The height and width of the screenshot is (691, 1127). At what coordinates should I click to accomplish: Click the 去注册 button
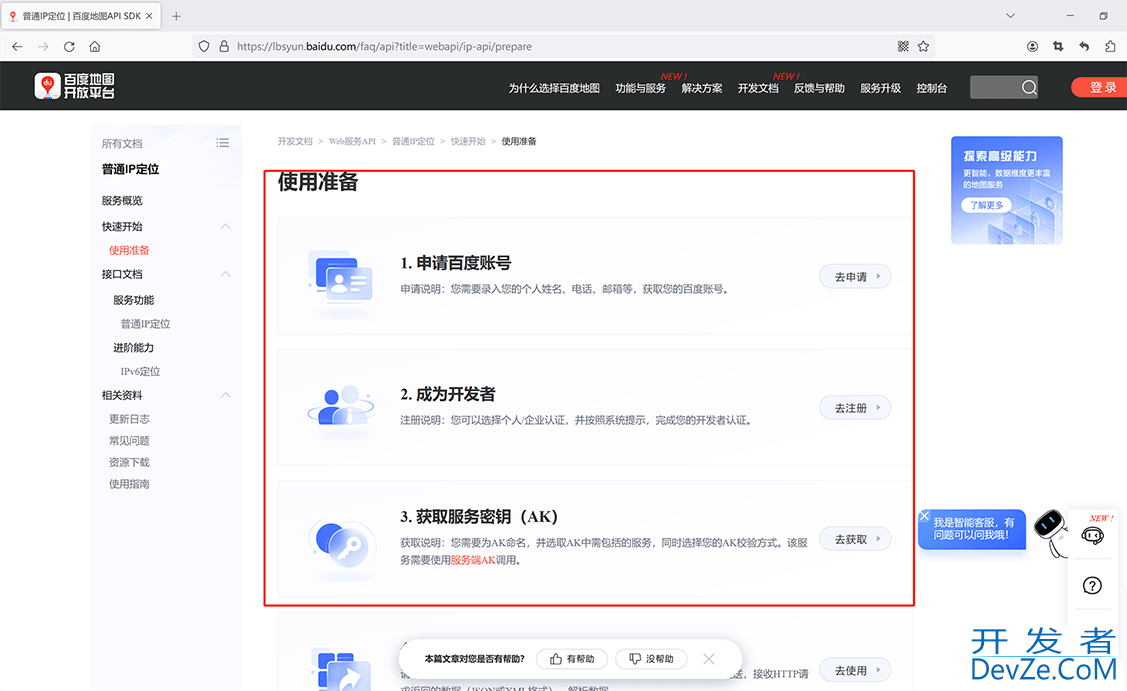click(x=855, y=408)
